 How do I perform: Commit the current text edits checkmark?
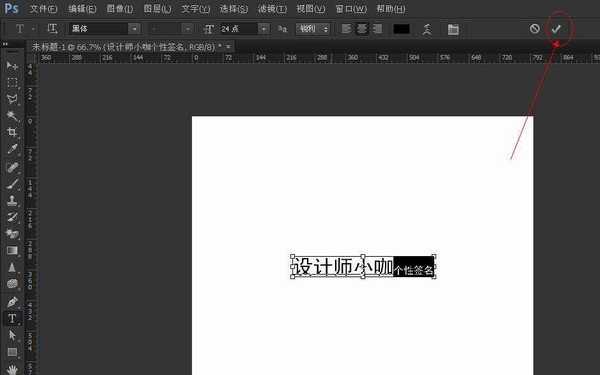point(556,29)
